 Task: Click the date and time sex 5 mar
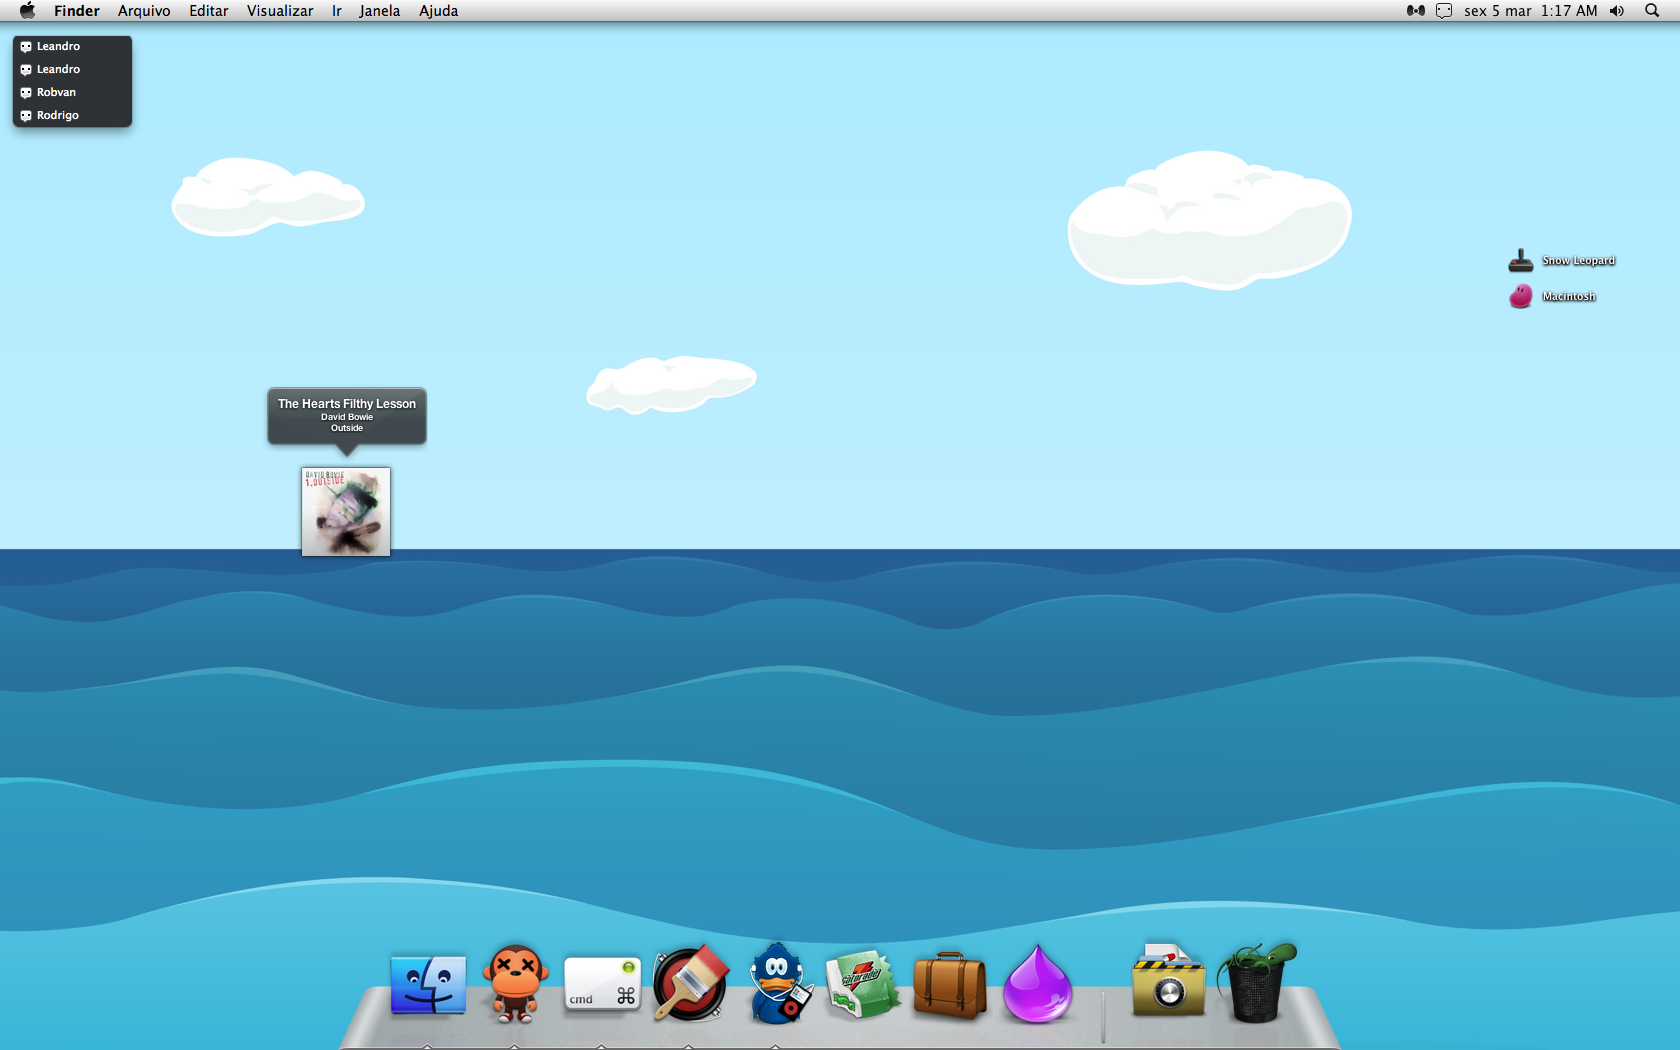(x=1531, y=11)
